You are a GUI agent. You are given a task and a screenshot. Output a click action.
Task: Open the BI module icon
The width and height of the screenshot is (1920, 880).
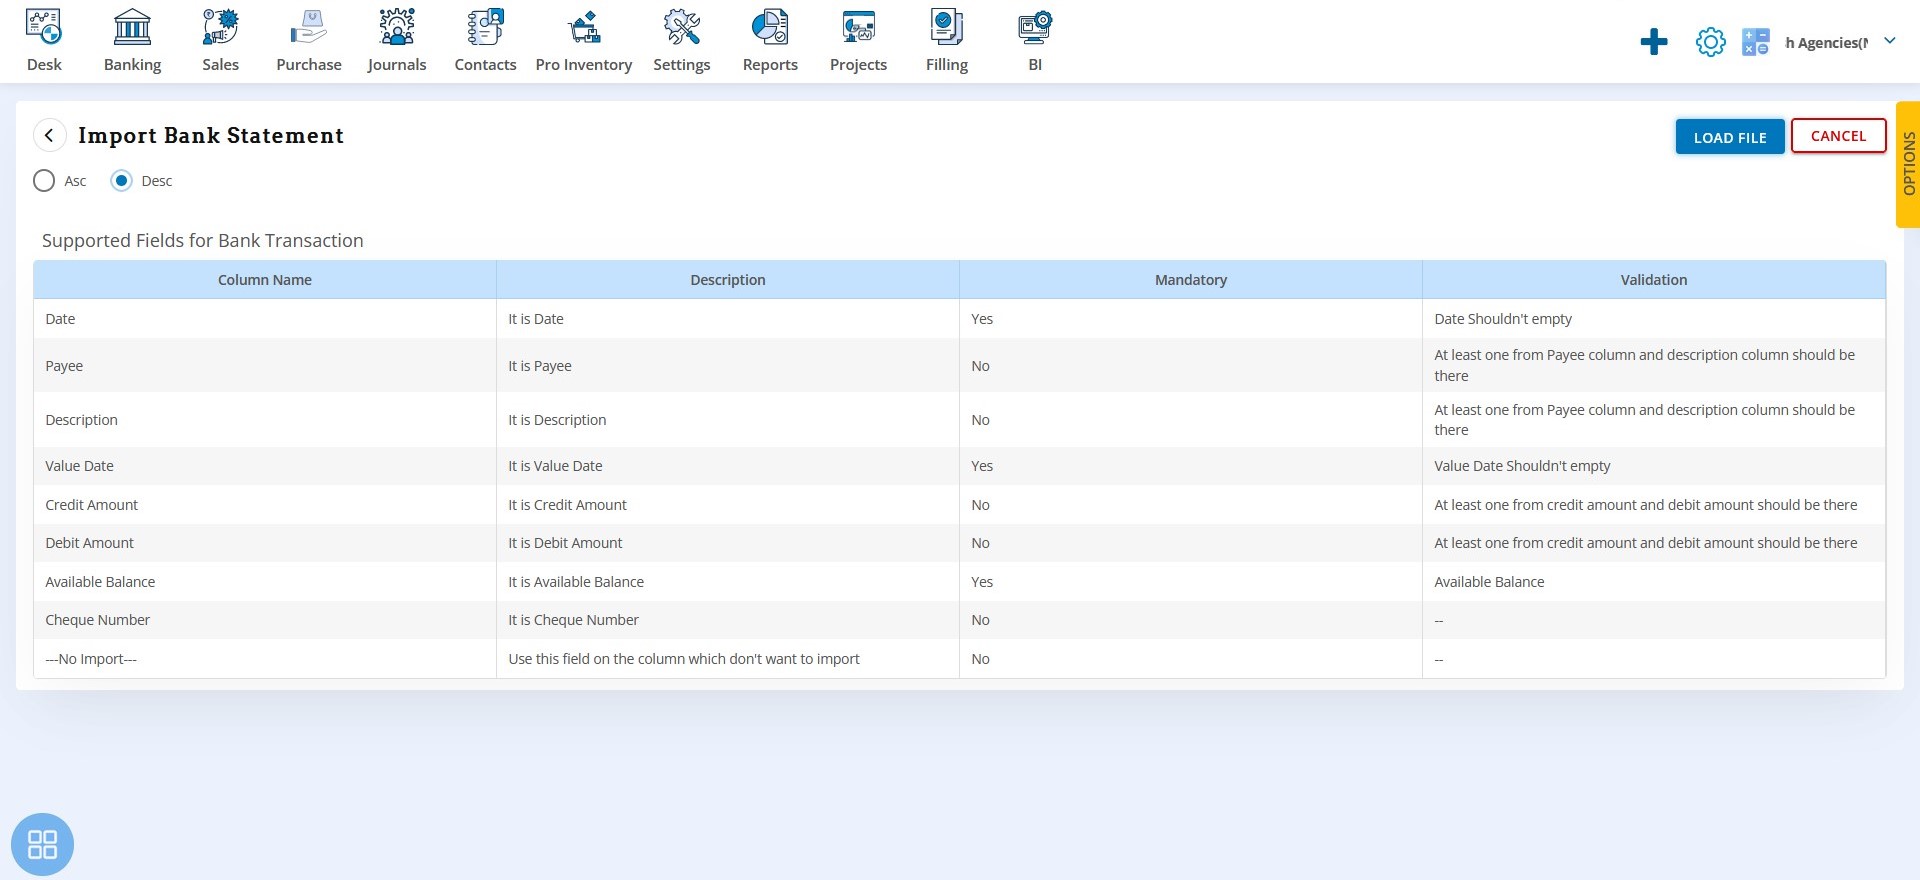pyautogui.click(x=1035, y=27)
